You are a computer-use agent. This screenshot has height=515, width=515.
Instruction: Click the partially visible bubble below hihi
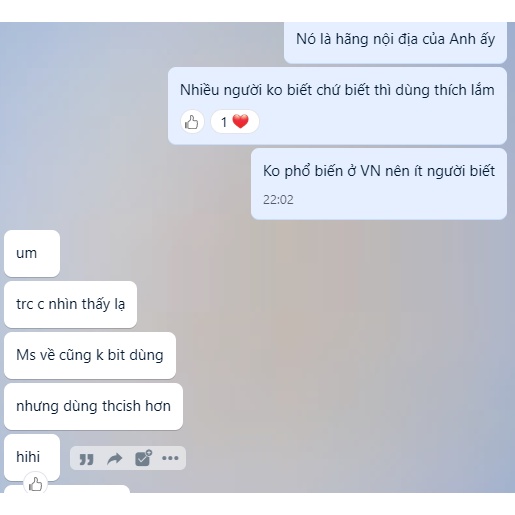(67, 489)
